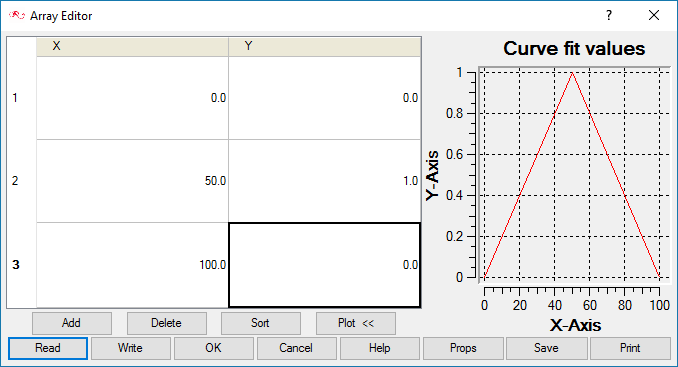
Task: Click the Array Editor app icon
Action: 17,16
